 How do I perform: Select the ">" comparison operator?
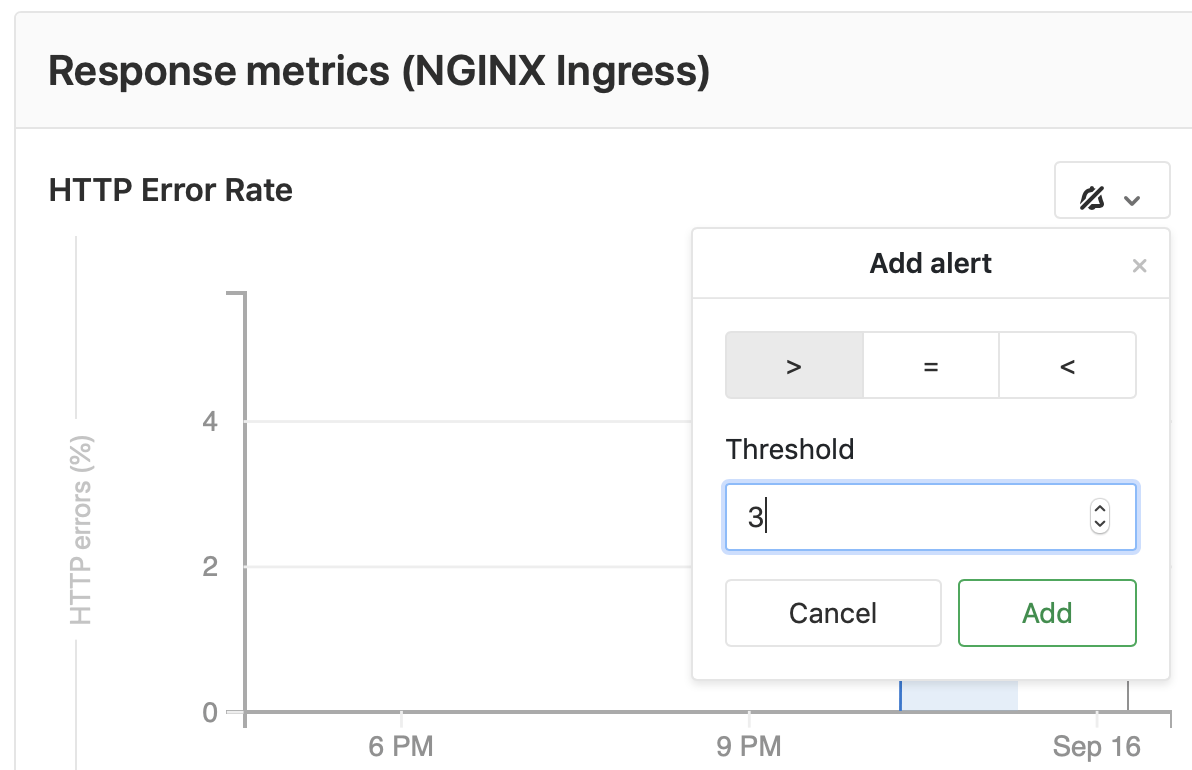[793, 365]
